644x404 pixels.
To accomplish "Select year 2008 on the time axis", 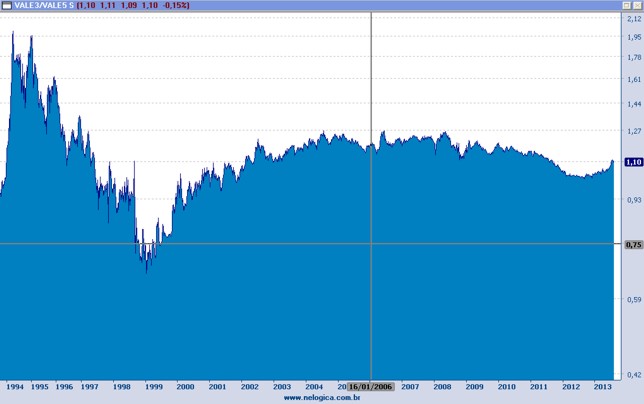I will click(442, 386).
